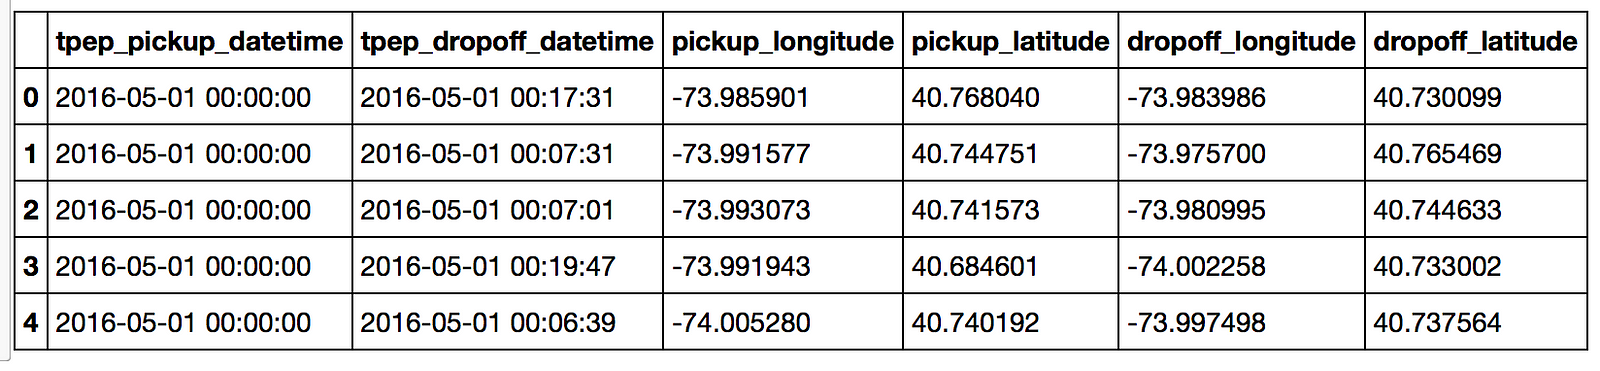The width and height of the screenshot is (1600, 371).
Task: Click dropoff time 2016-05-01 00:17:31
Action: pos(487,97)
